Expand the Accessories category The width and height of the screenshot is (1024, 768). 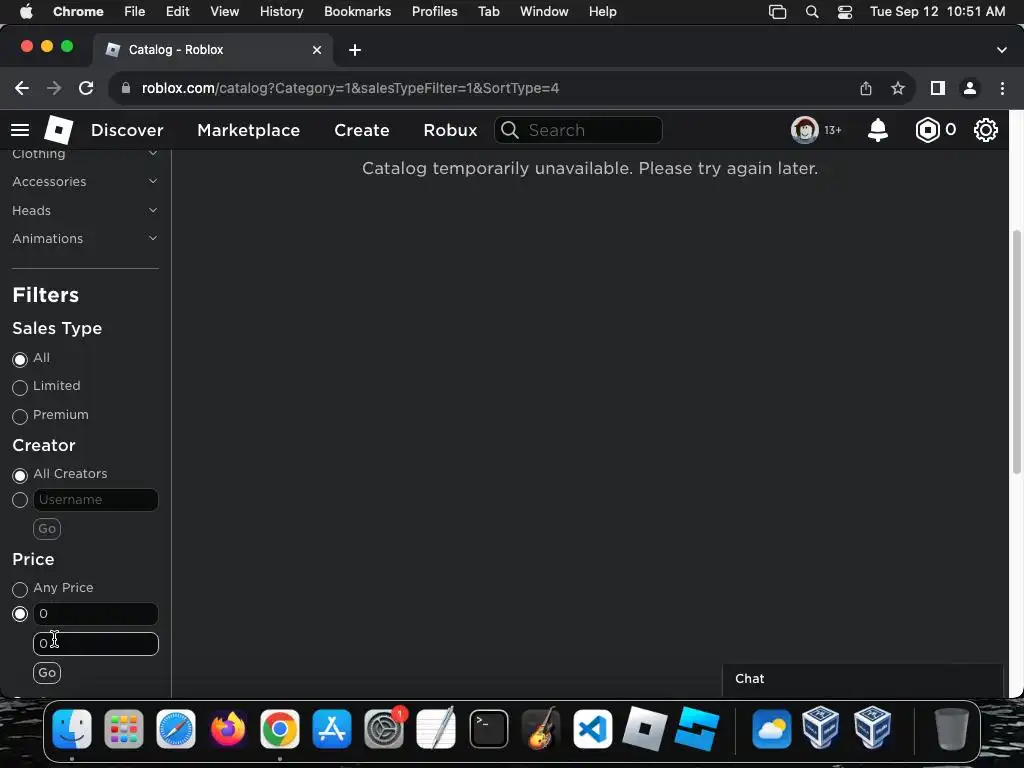click(86, 182)
